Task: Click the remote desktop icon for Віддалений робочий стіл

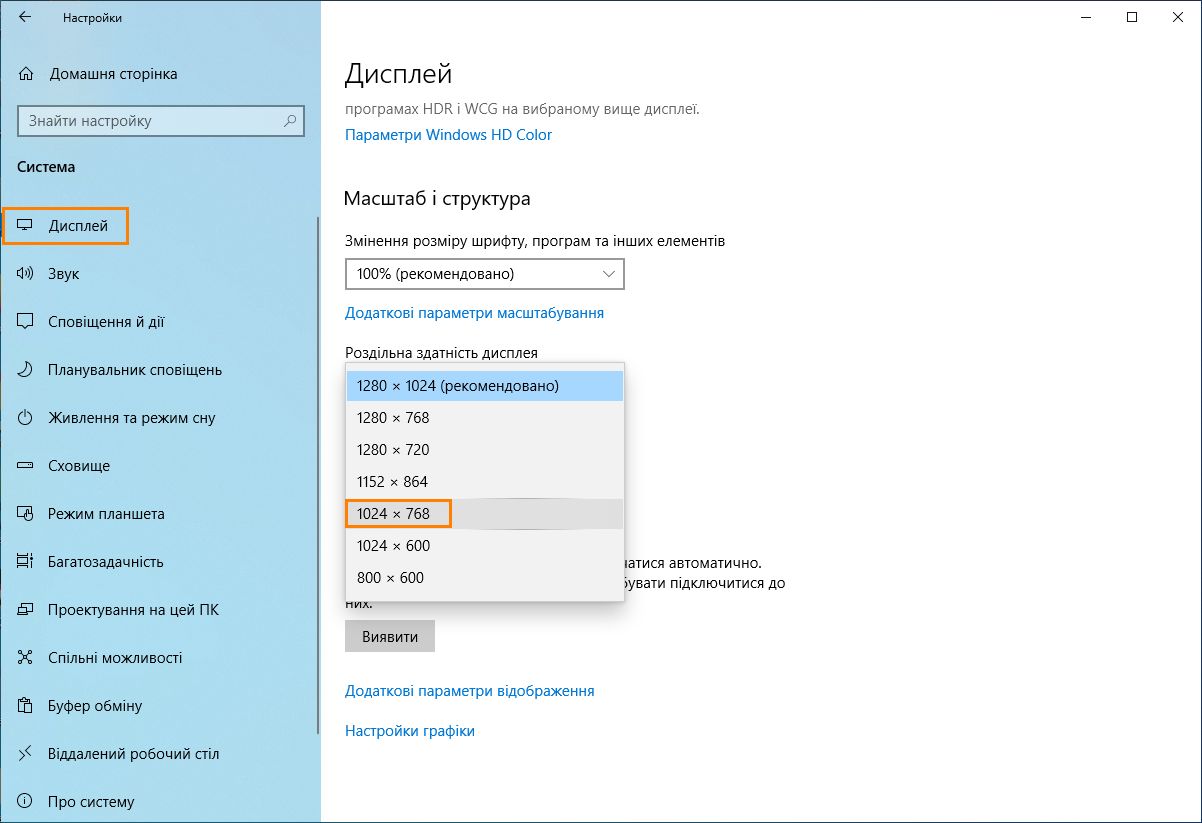Action: (x=26, y=754)
